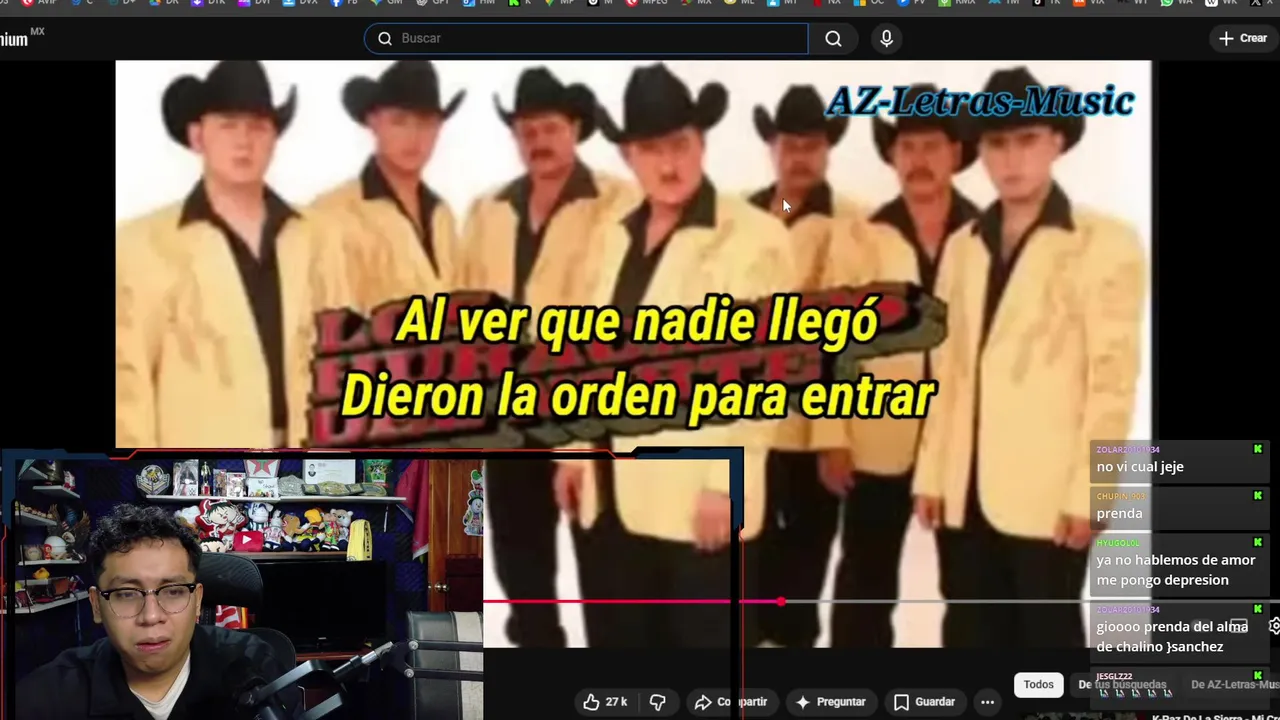The width and height of the screenshot is (1280, 720).
Task: Activate voice search microphone
Action: point(886,38)
